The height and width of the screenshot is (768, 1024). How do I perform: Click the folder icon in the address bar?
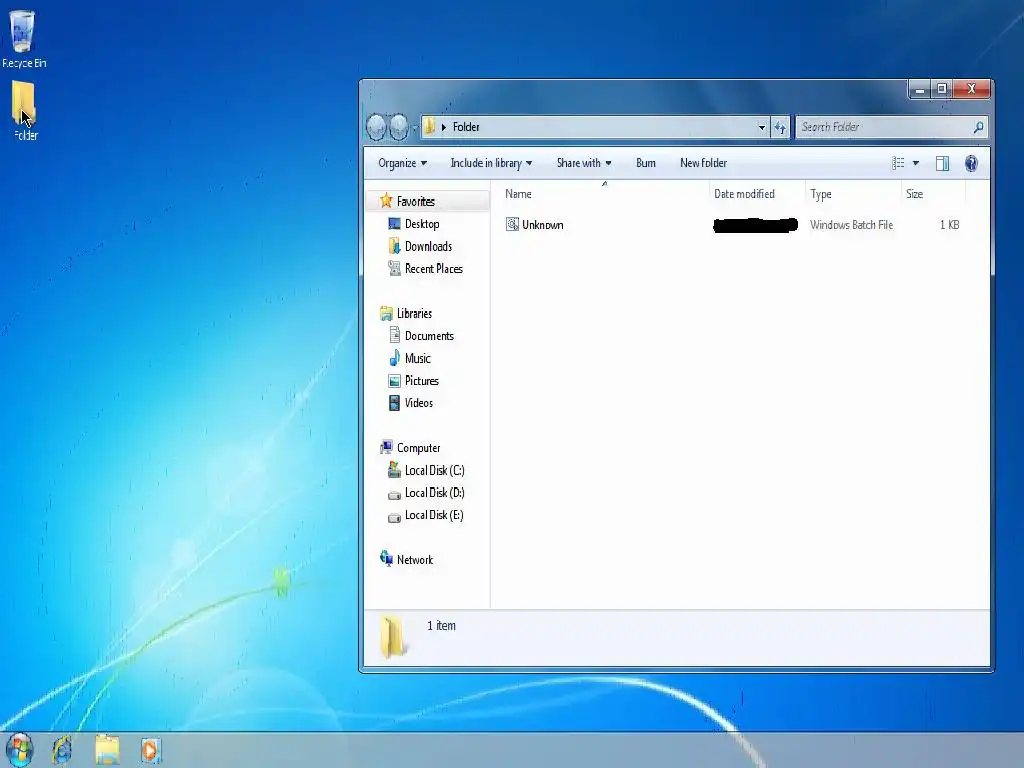[429, 127]
